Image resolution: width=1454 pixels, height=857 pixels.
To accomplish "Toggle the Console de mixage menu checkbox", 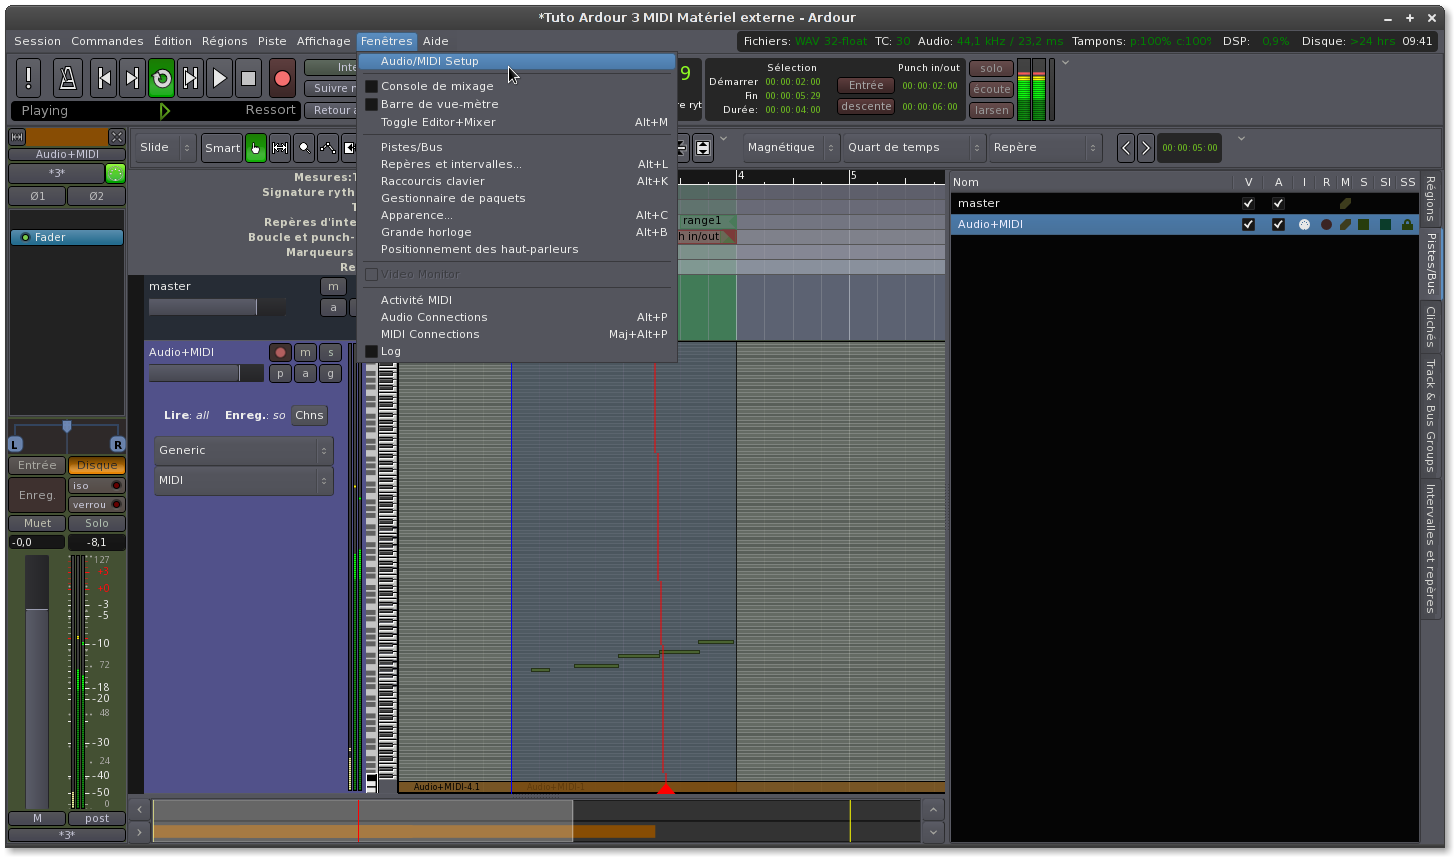I will (x=371, y=87).
